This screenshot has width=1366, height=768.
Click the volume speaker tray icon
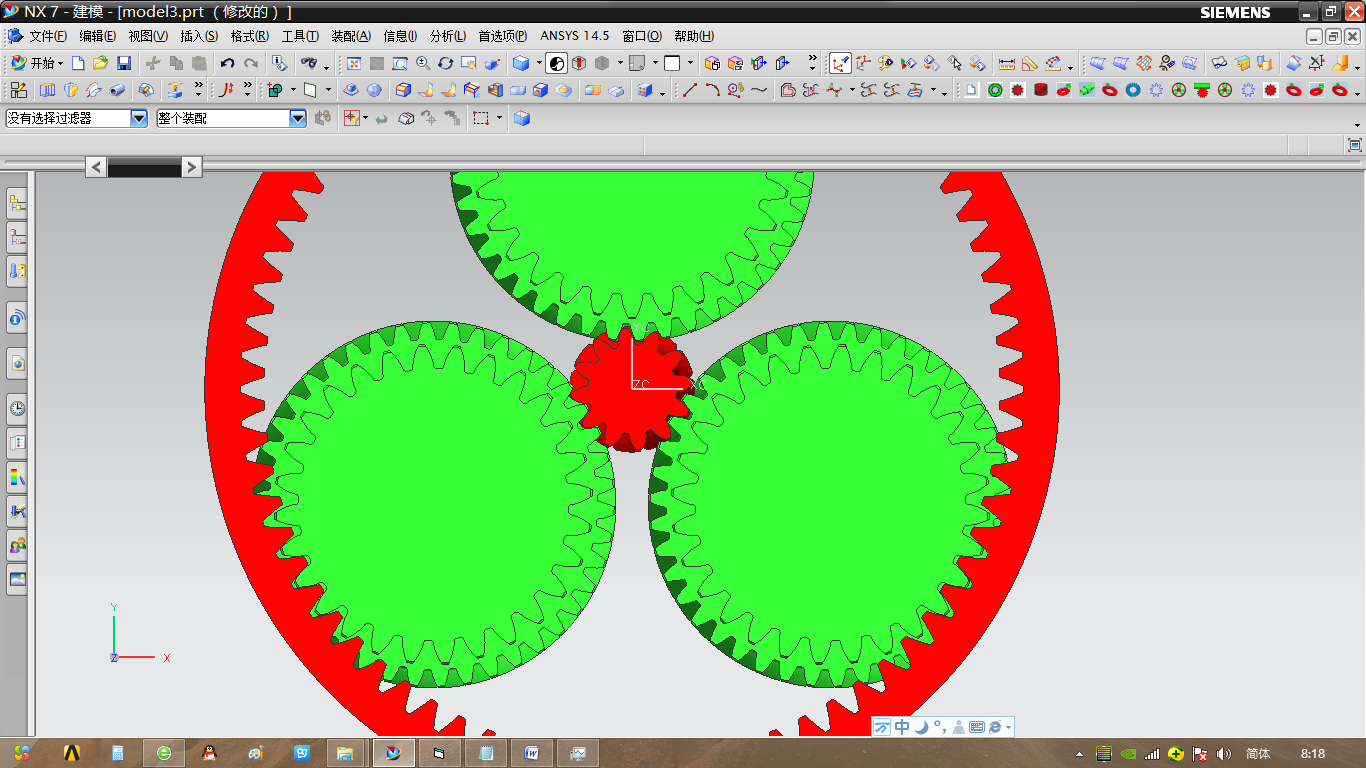tap(1224, 754)
